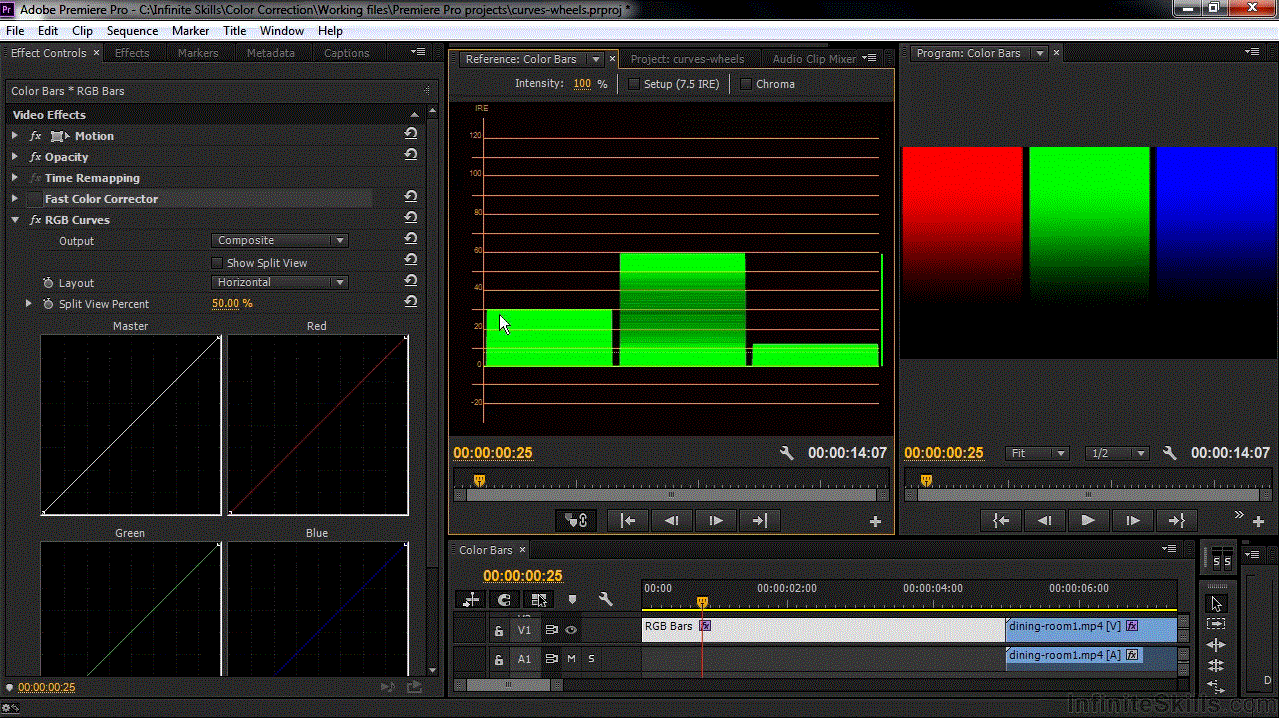
Task: Select the Ripple Edit tool
Action: coord(1216,645)
